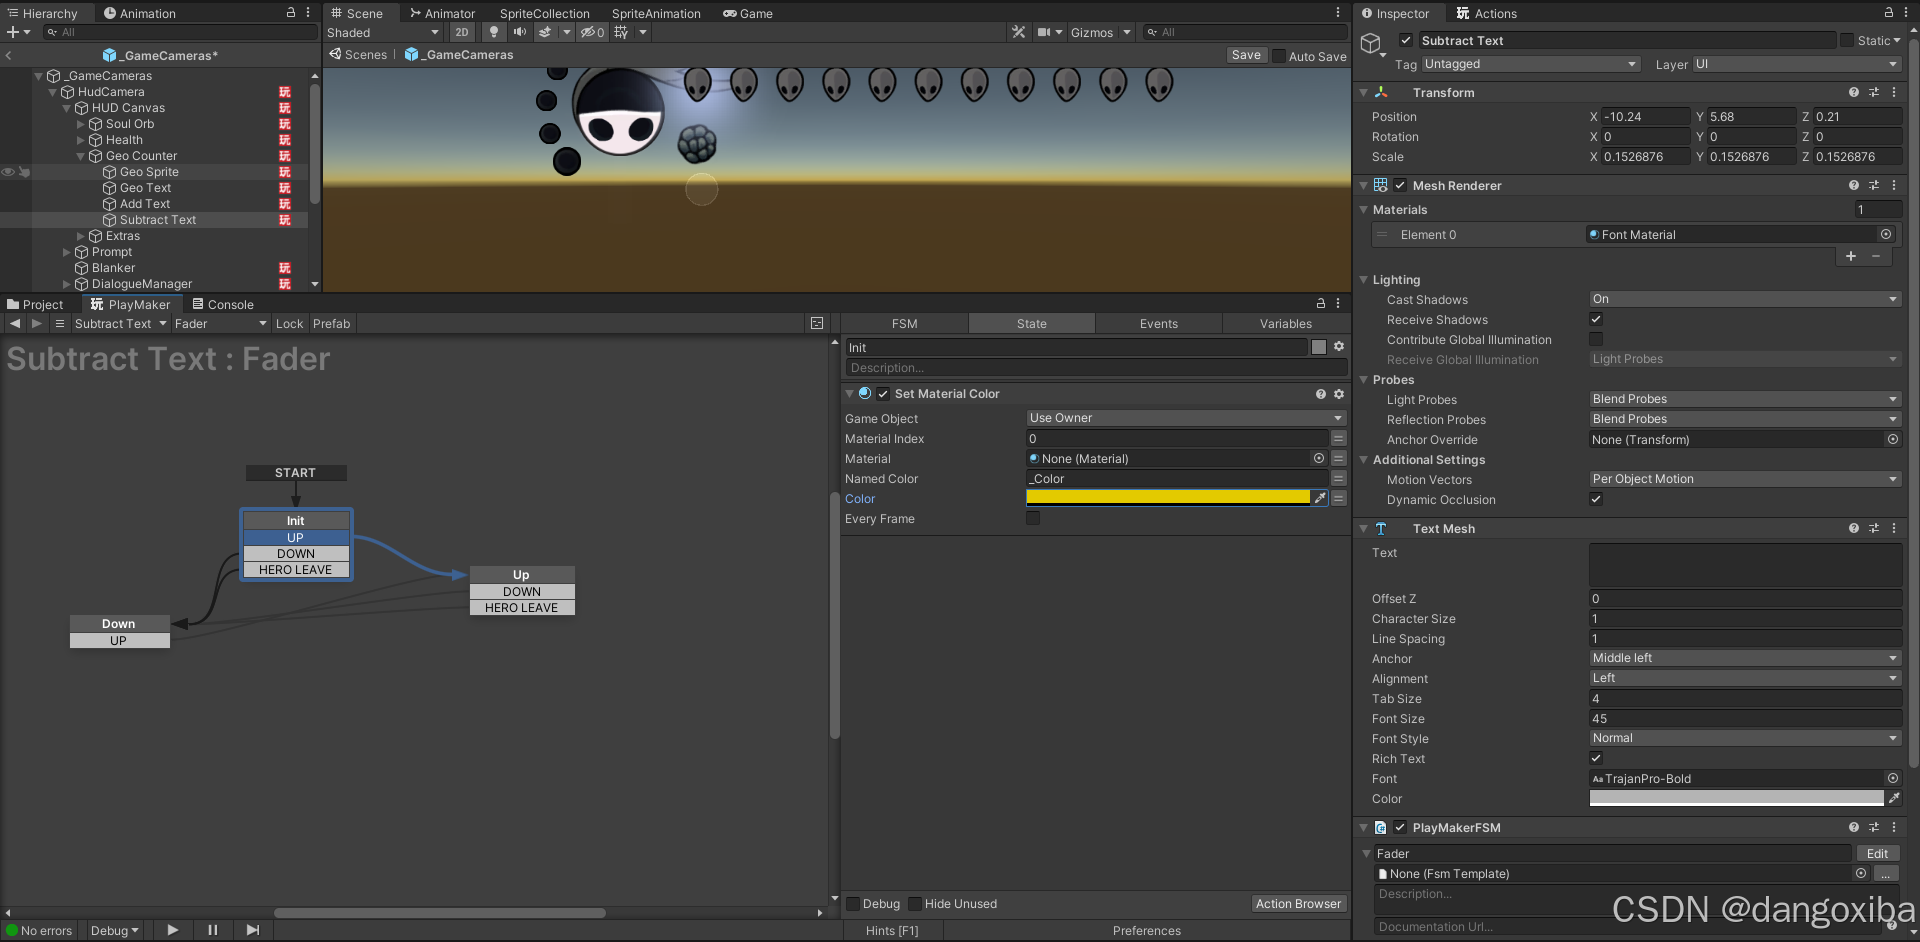Click the yellow Color swatch in Set Material Color
The width and height of the screenshot is (1920, 942).
(x=1168, y=497)
